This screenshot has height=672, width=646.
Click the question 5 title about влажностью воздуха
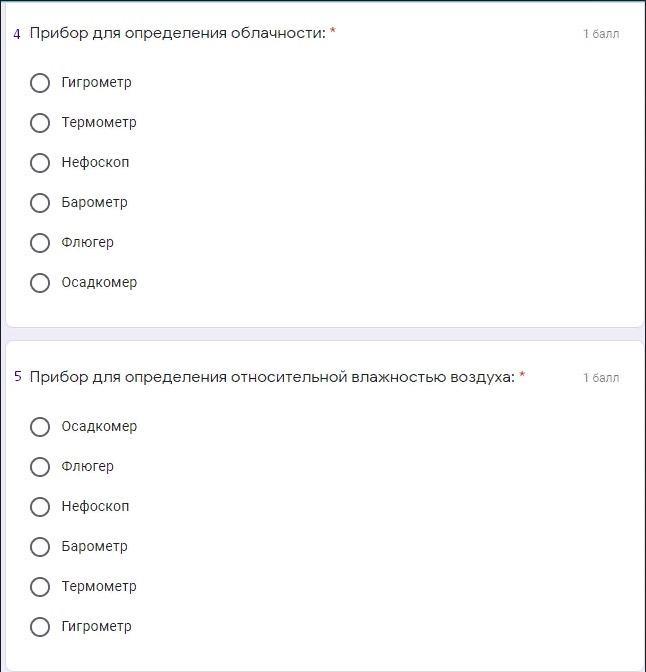(272, 377)
